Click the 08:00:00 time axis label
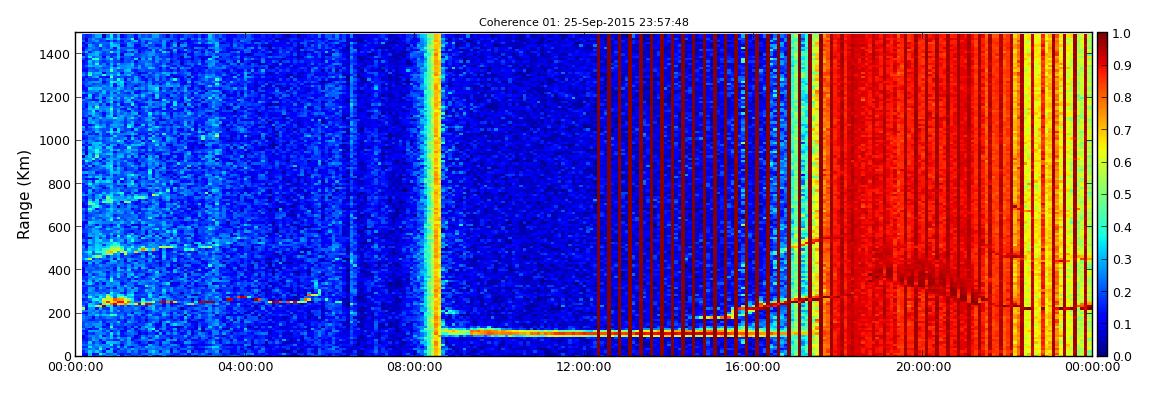Image resolution: width=1150 pixels, height=407 pixels. (415, 367)
